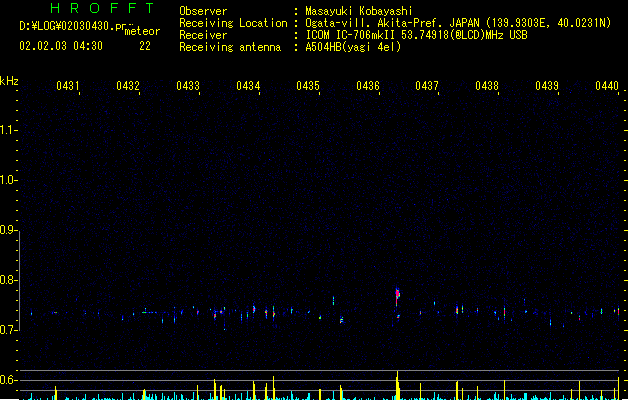
Task: Click the Receiver field label
Action: coord(203,35)
